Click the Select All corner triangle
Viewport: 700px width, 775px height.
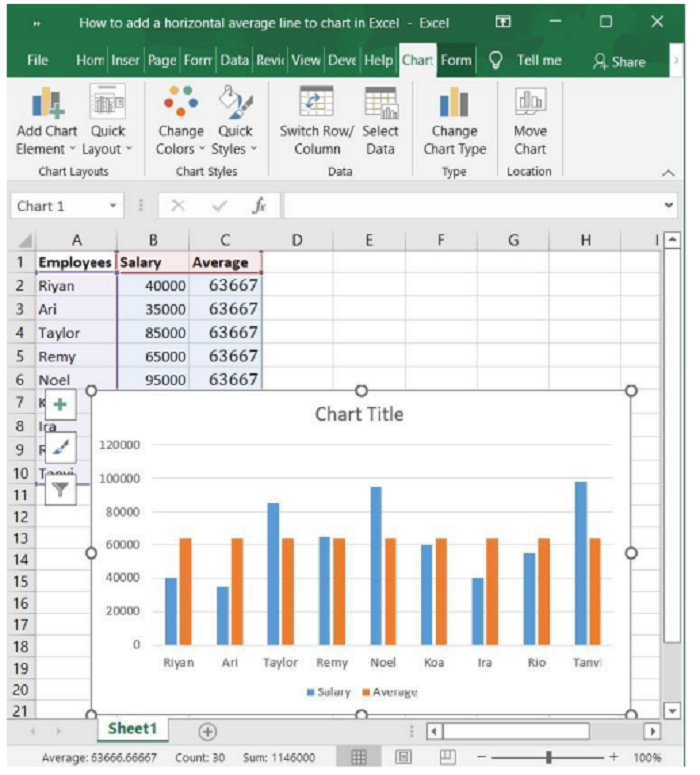point(25,241)
